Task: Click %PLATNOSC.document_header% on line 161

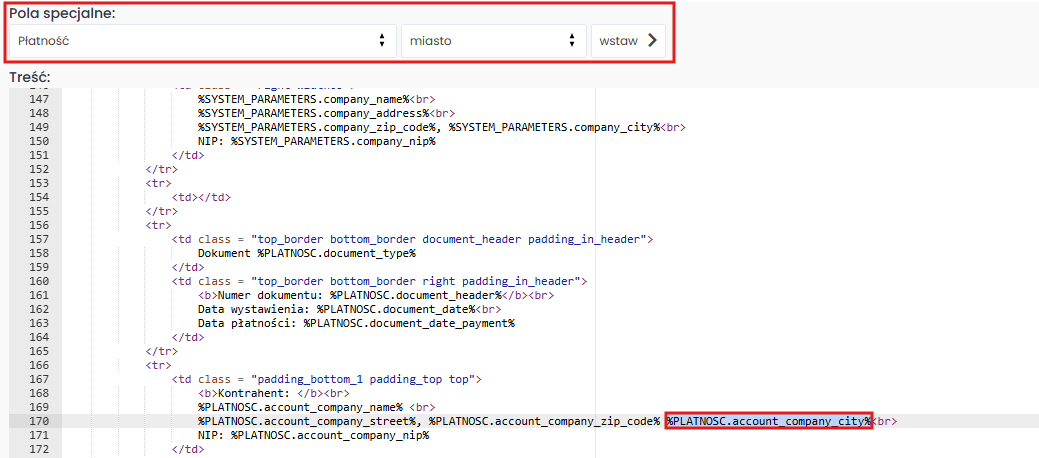Action: tap(415, 295)
